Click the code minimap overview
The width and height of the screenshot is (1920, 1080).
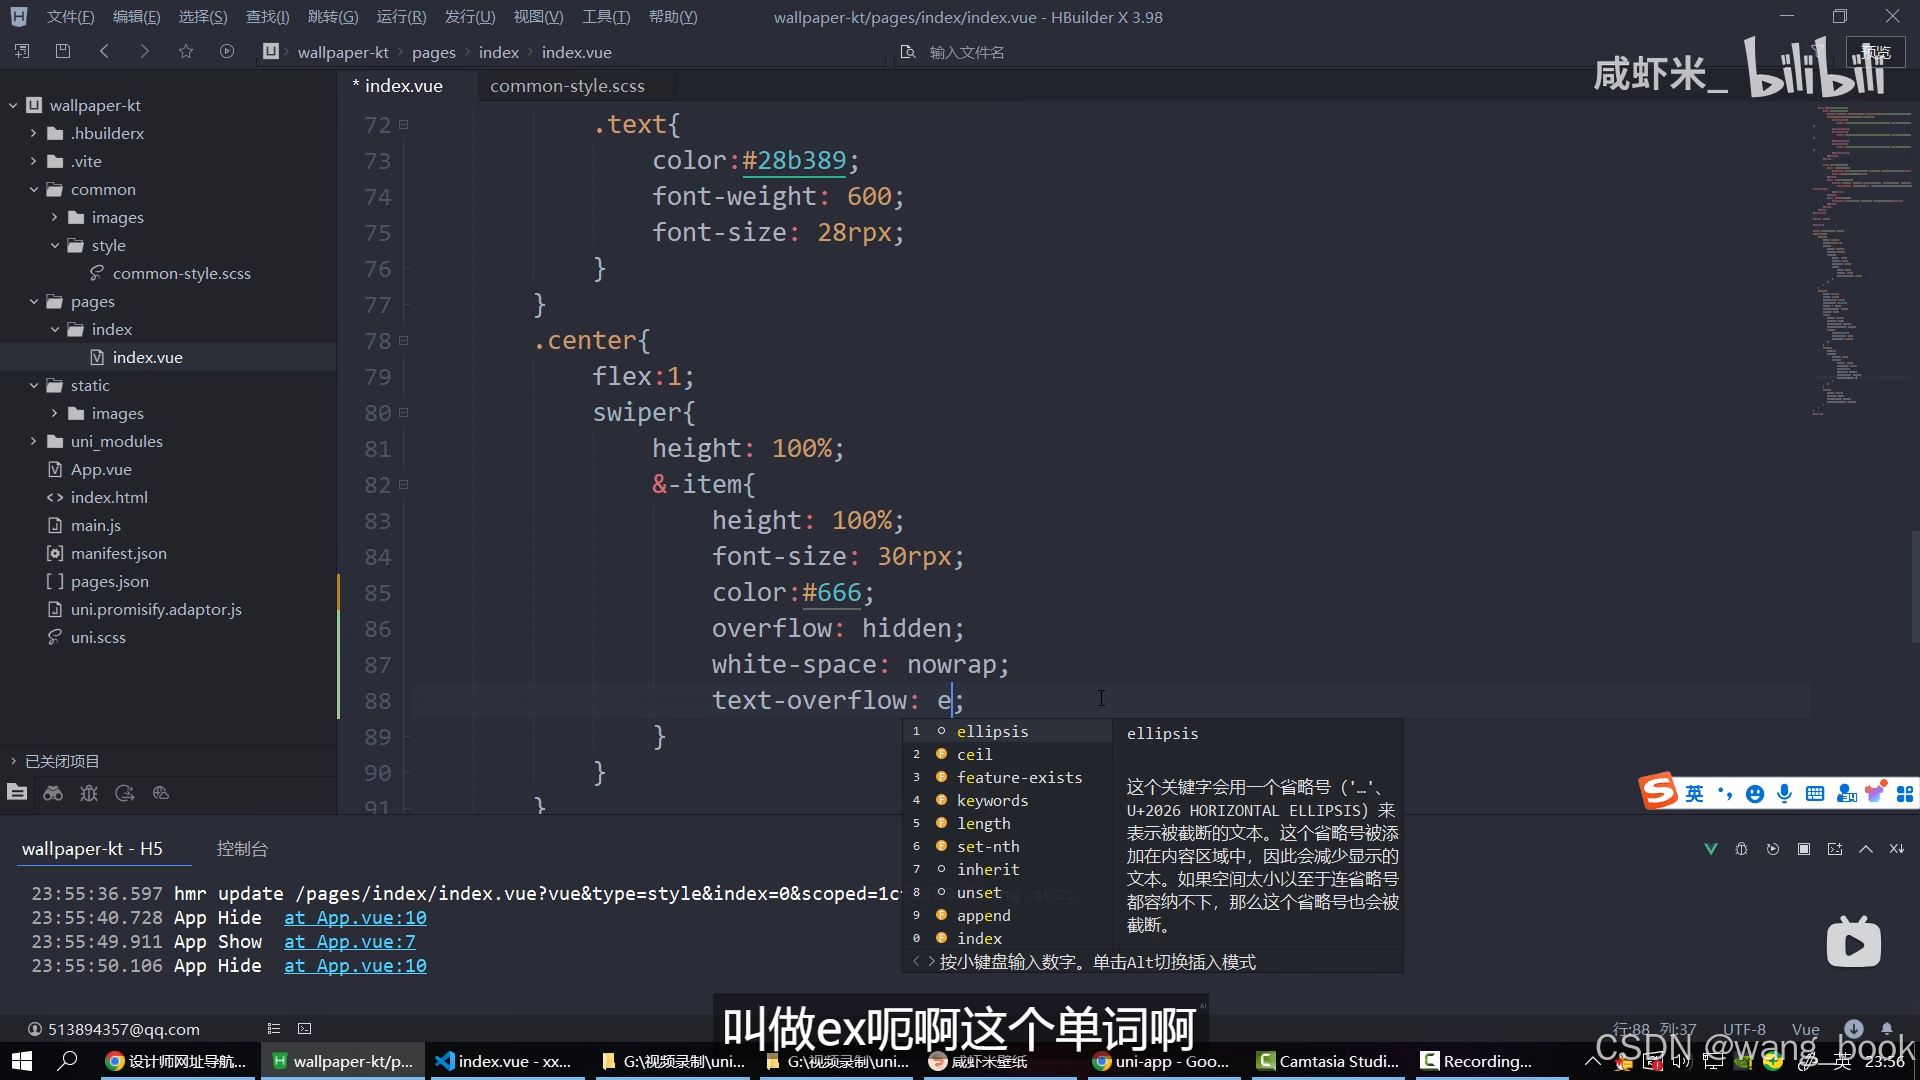coord(1861,260)
